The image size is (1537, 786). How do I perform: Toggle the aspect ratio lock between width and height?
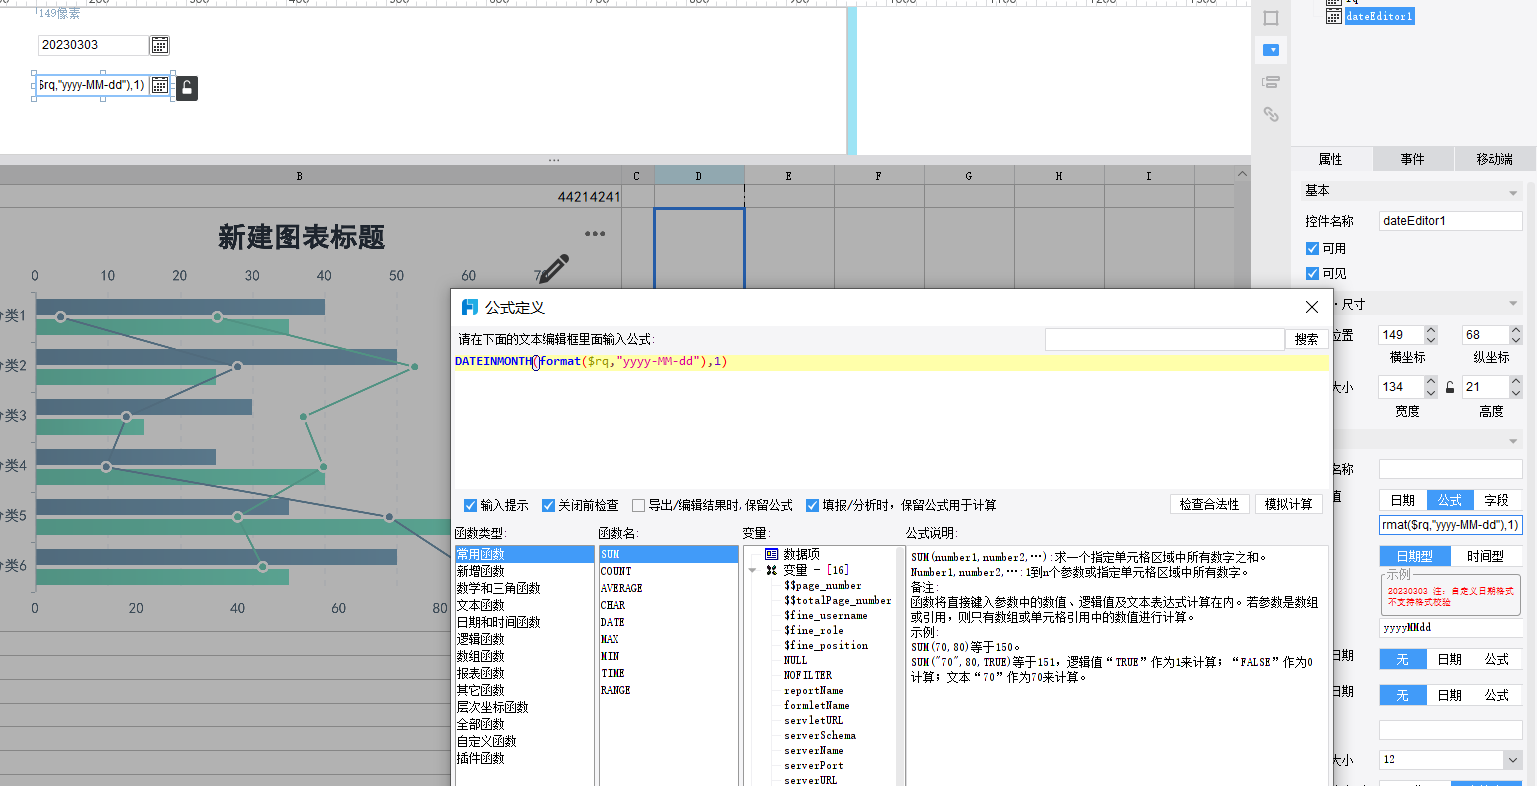click(1450, 387)
